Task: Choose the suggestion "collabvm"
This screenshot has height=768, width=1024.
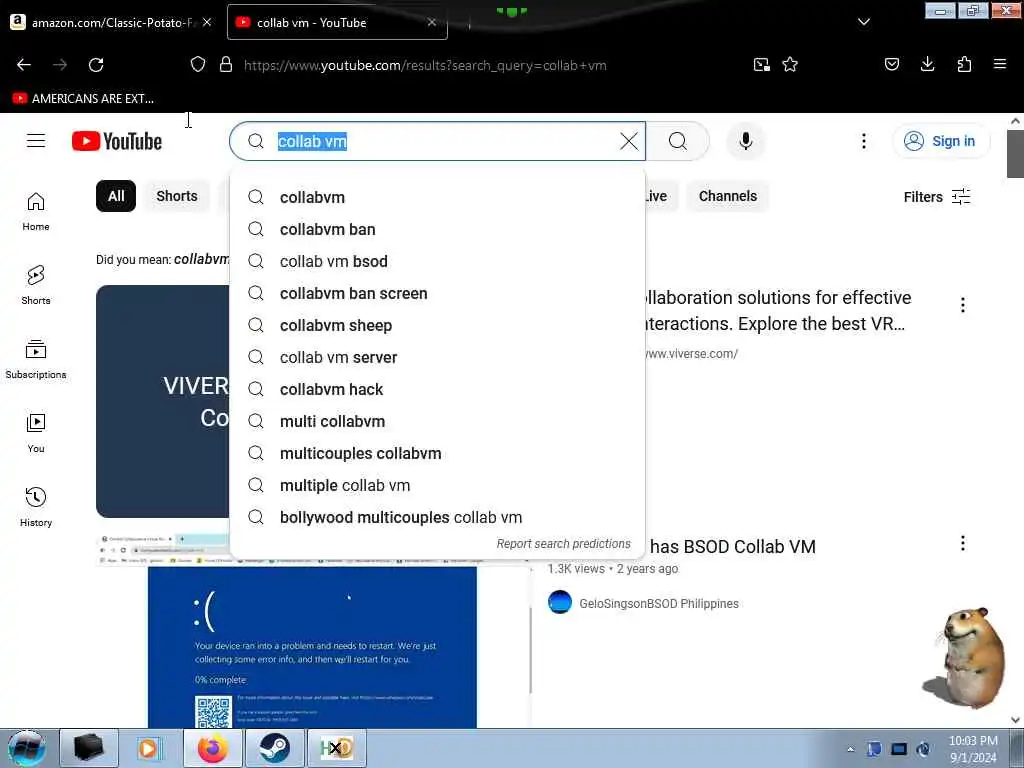Action: (x=438, y=197)
